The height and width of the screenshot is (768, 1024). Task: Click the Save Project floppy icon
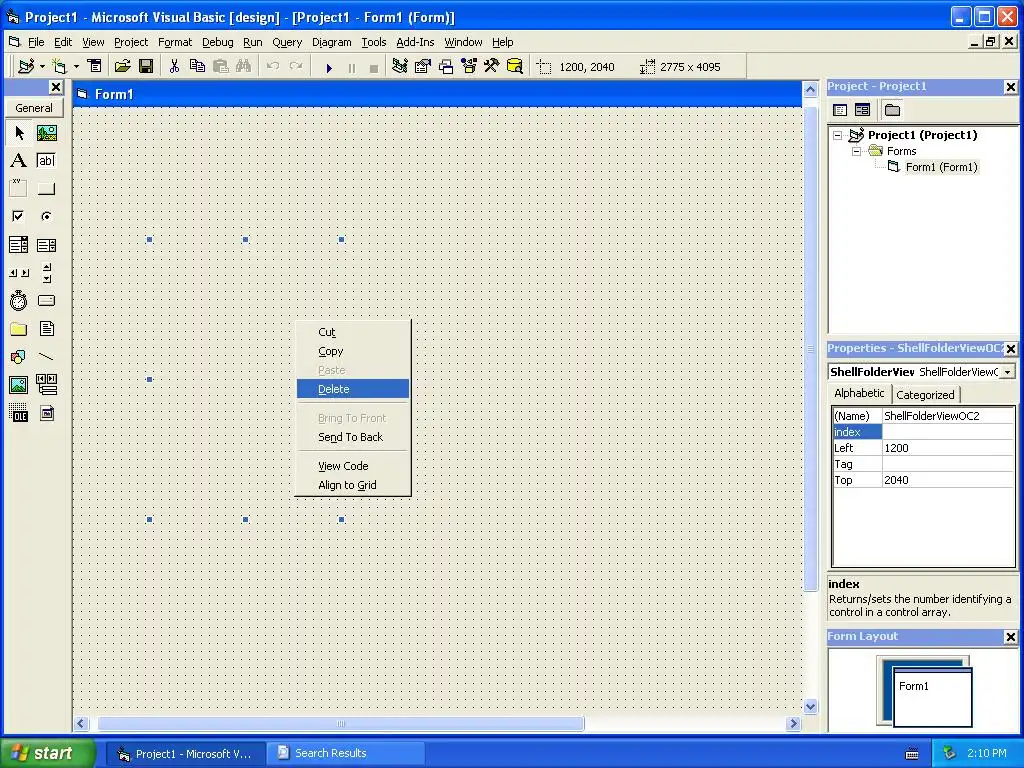(x=146, y=66)
